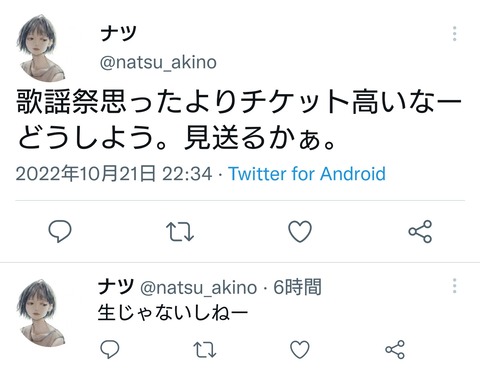Open the more options menu on main tweet
The image size is (480, 375).
click(x=454, y=34)
